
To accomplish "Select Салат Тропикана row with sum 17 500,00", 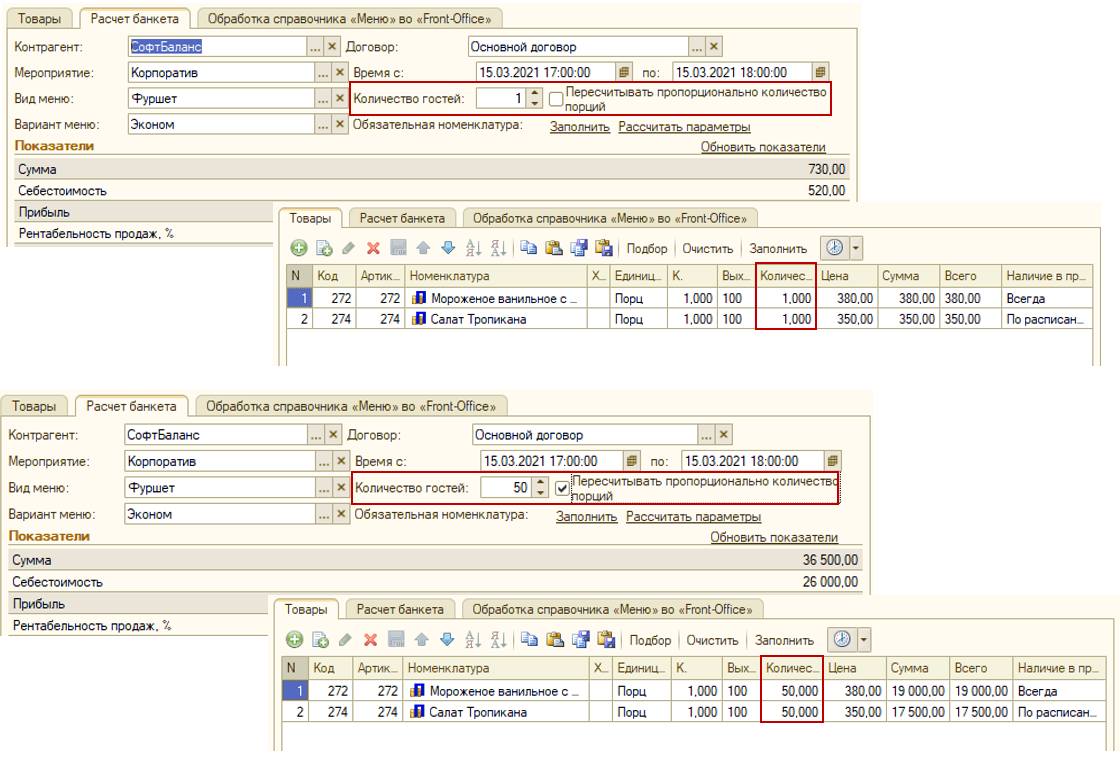I will pos(693,712).
